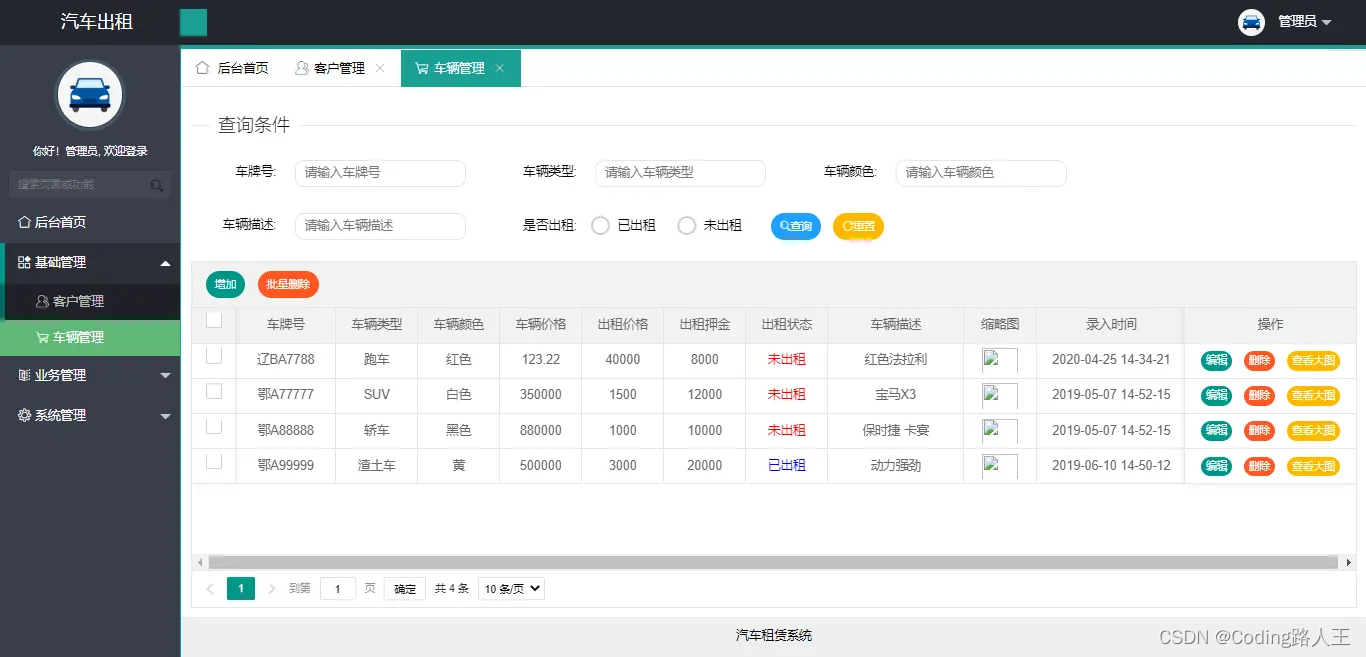Close the 车辆管理 tab
The height and width of the screenshot is (657, 1366).
tap(500, 68)
